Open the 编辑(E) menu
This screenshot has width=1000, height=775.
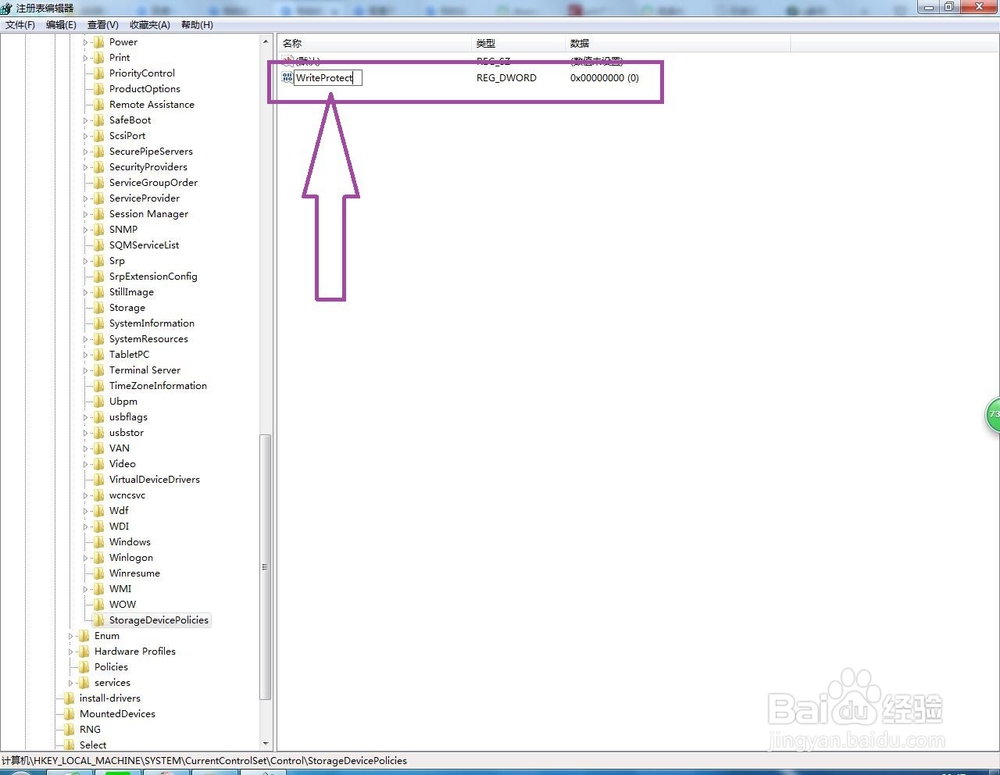(61, 25)
